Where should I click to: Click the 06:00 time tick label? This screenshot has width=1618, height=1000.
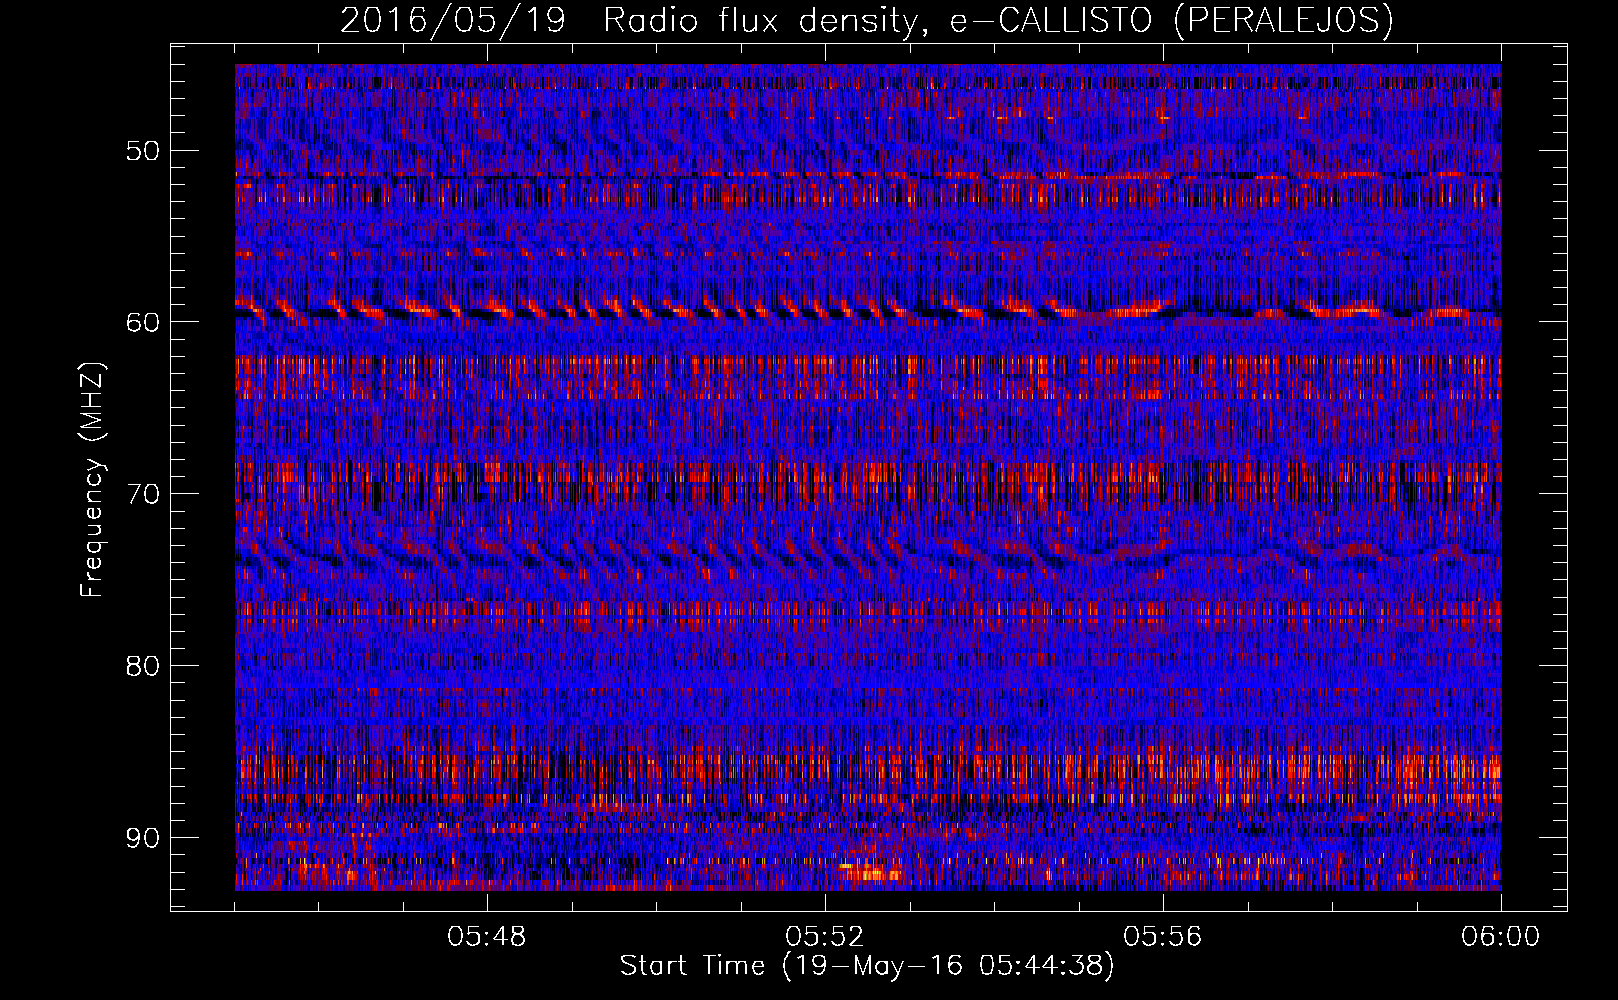[1501, 937]
